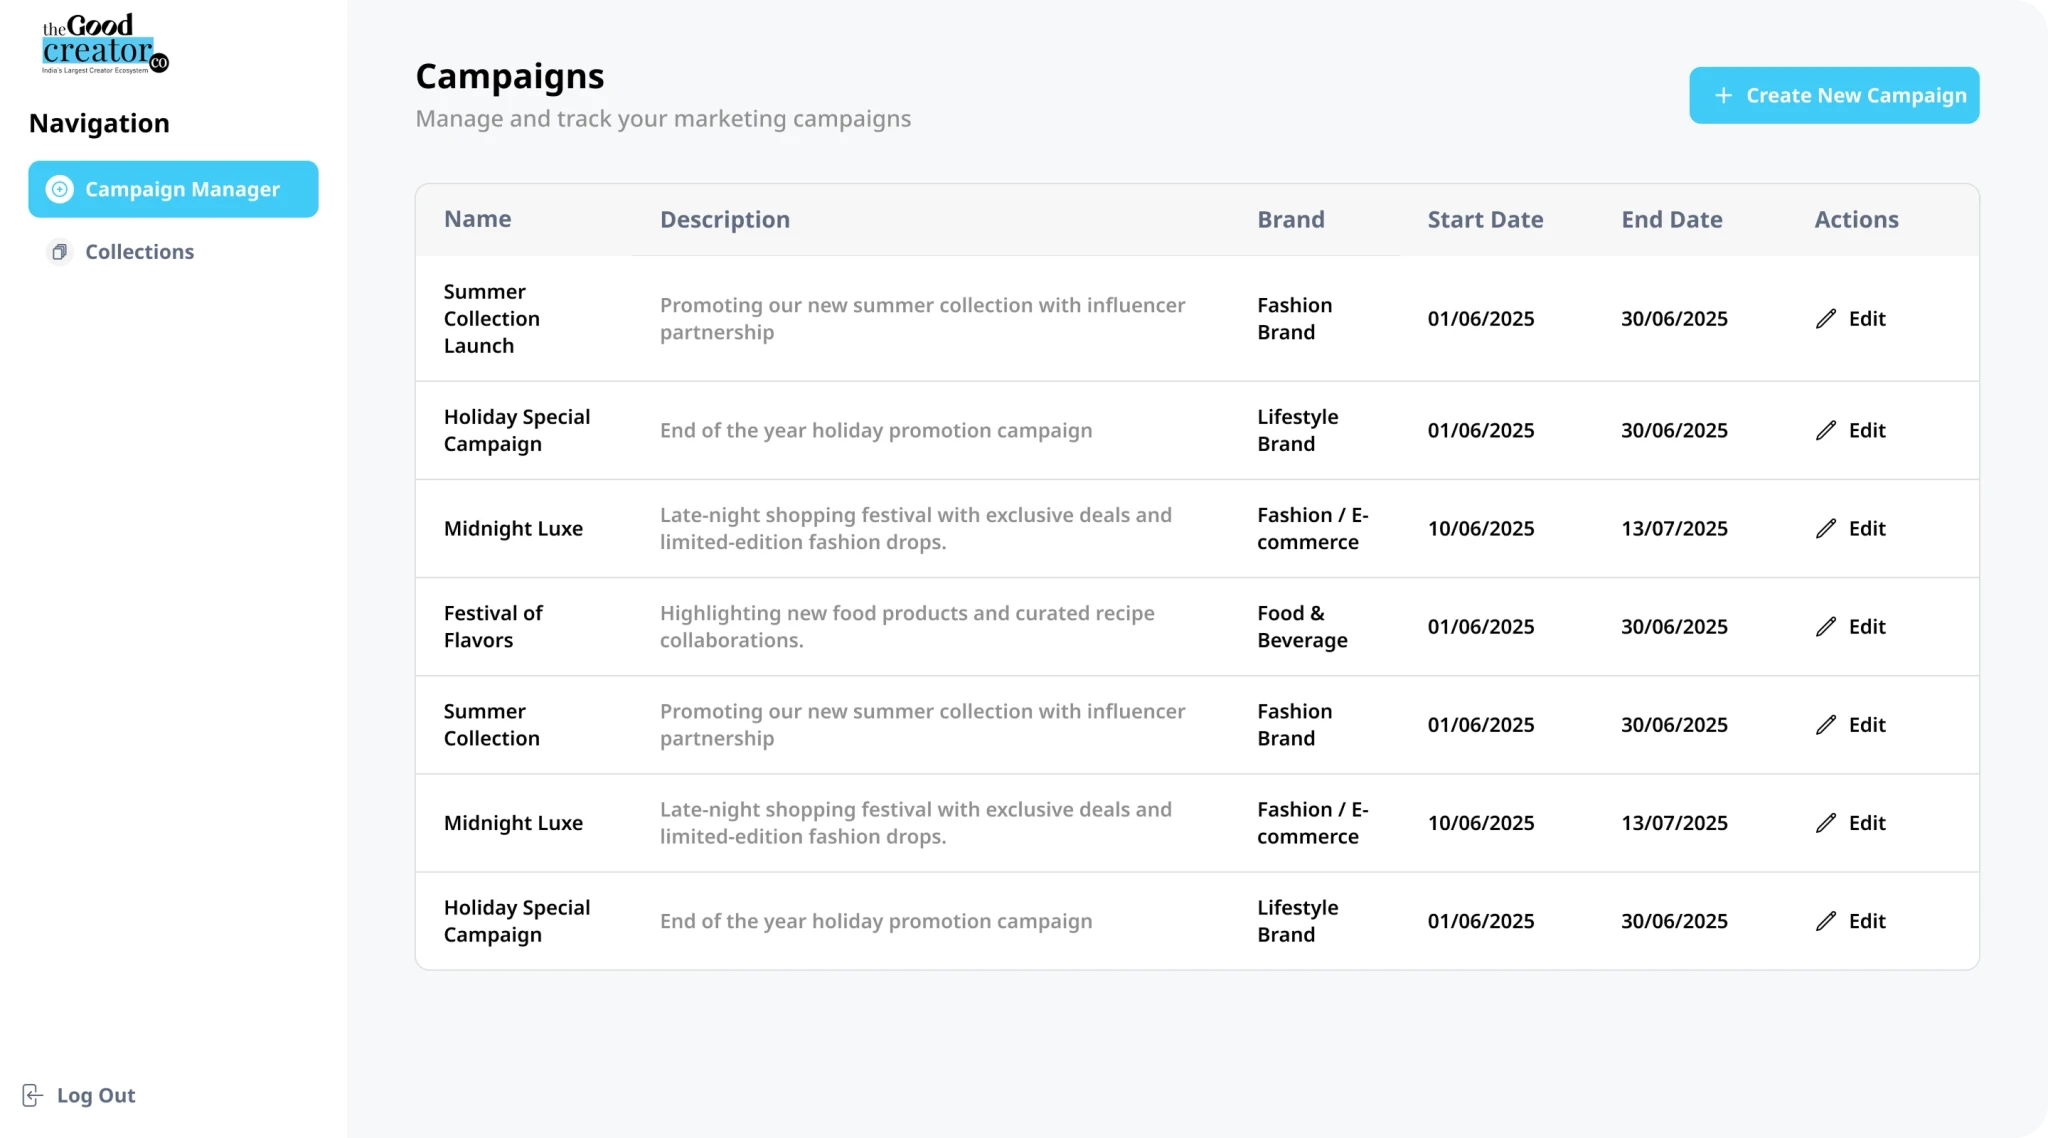
Task: Click the Name column header
Action: pos(477,219)
